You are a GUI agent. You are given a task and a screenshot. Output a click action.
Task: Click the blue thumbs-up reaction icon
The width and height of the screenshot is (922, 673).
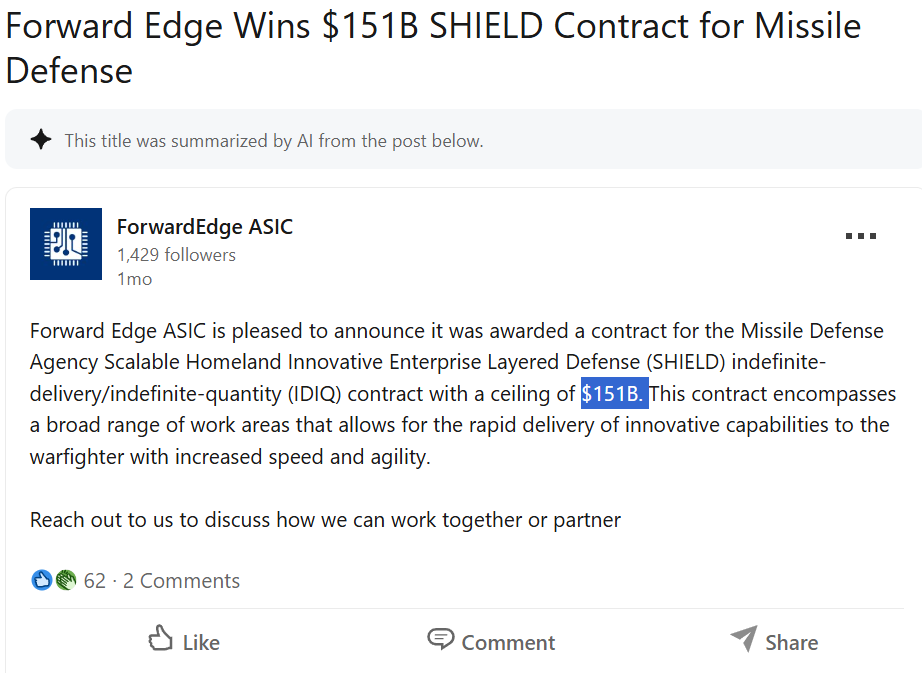click(x=41, y=580)
